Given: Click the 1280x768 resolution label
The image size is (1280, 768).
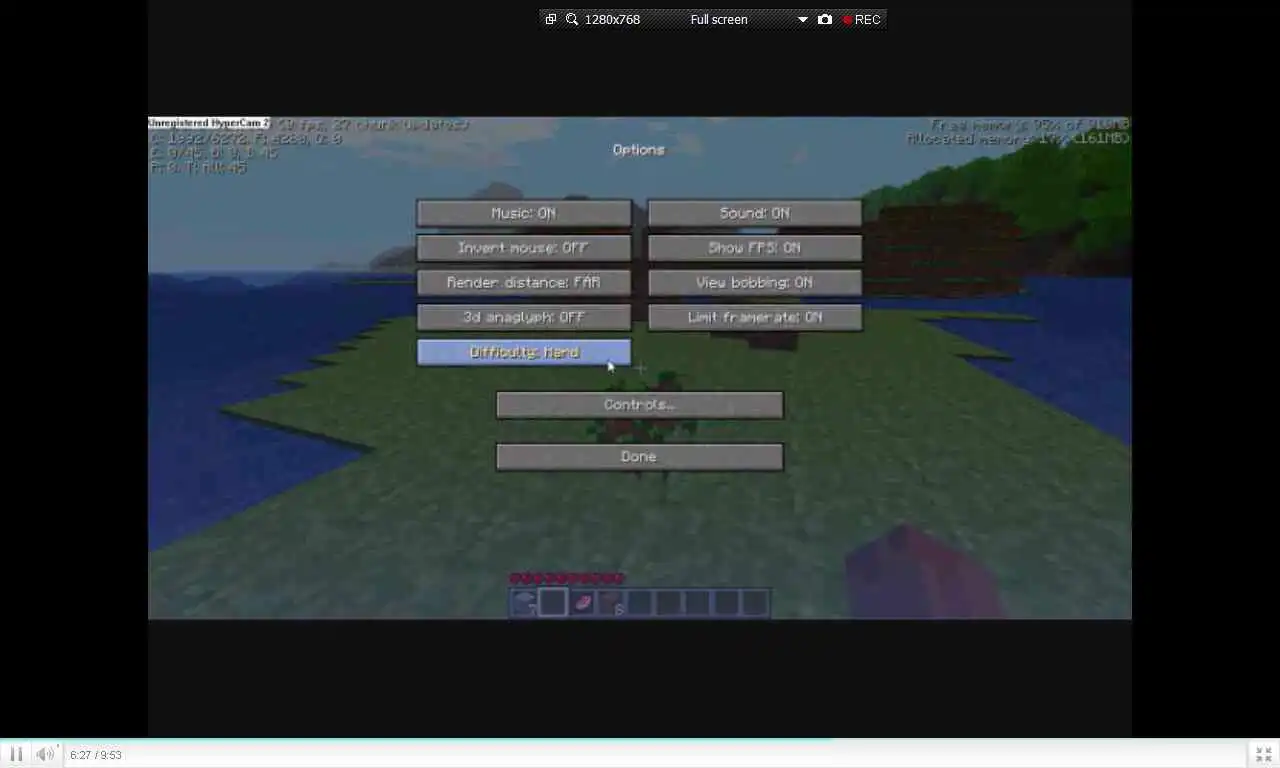Looking at the screenshot, I should pos(612,19).
